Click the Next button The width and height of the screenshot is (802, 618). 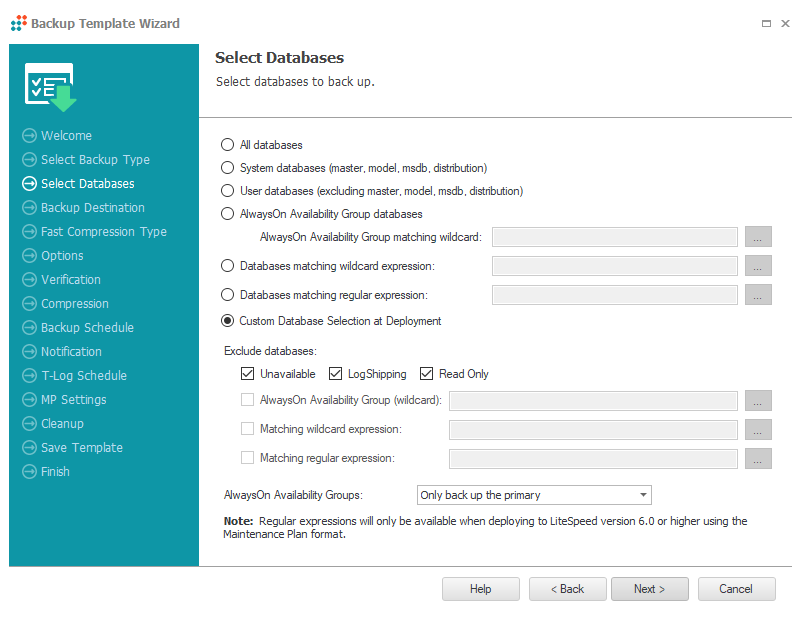point(650,589)
